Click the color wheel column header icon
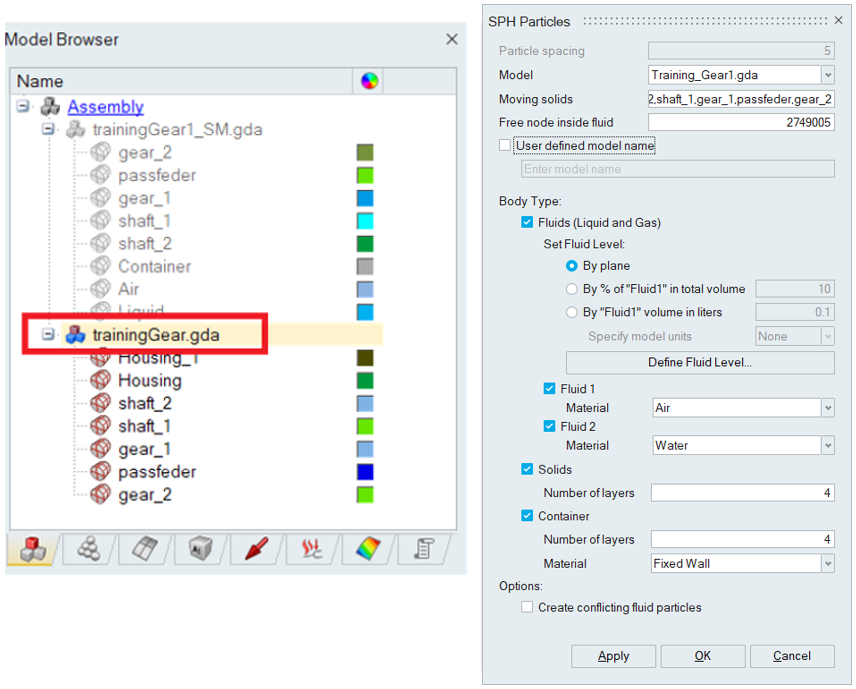 [369, 82]
